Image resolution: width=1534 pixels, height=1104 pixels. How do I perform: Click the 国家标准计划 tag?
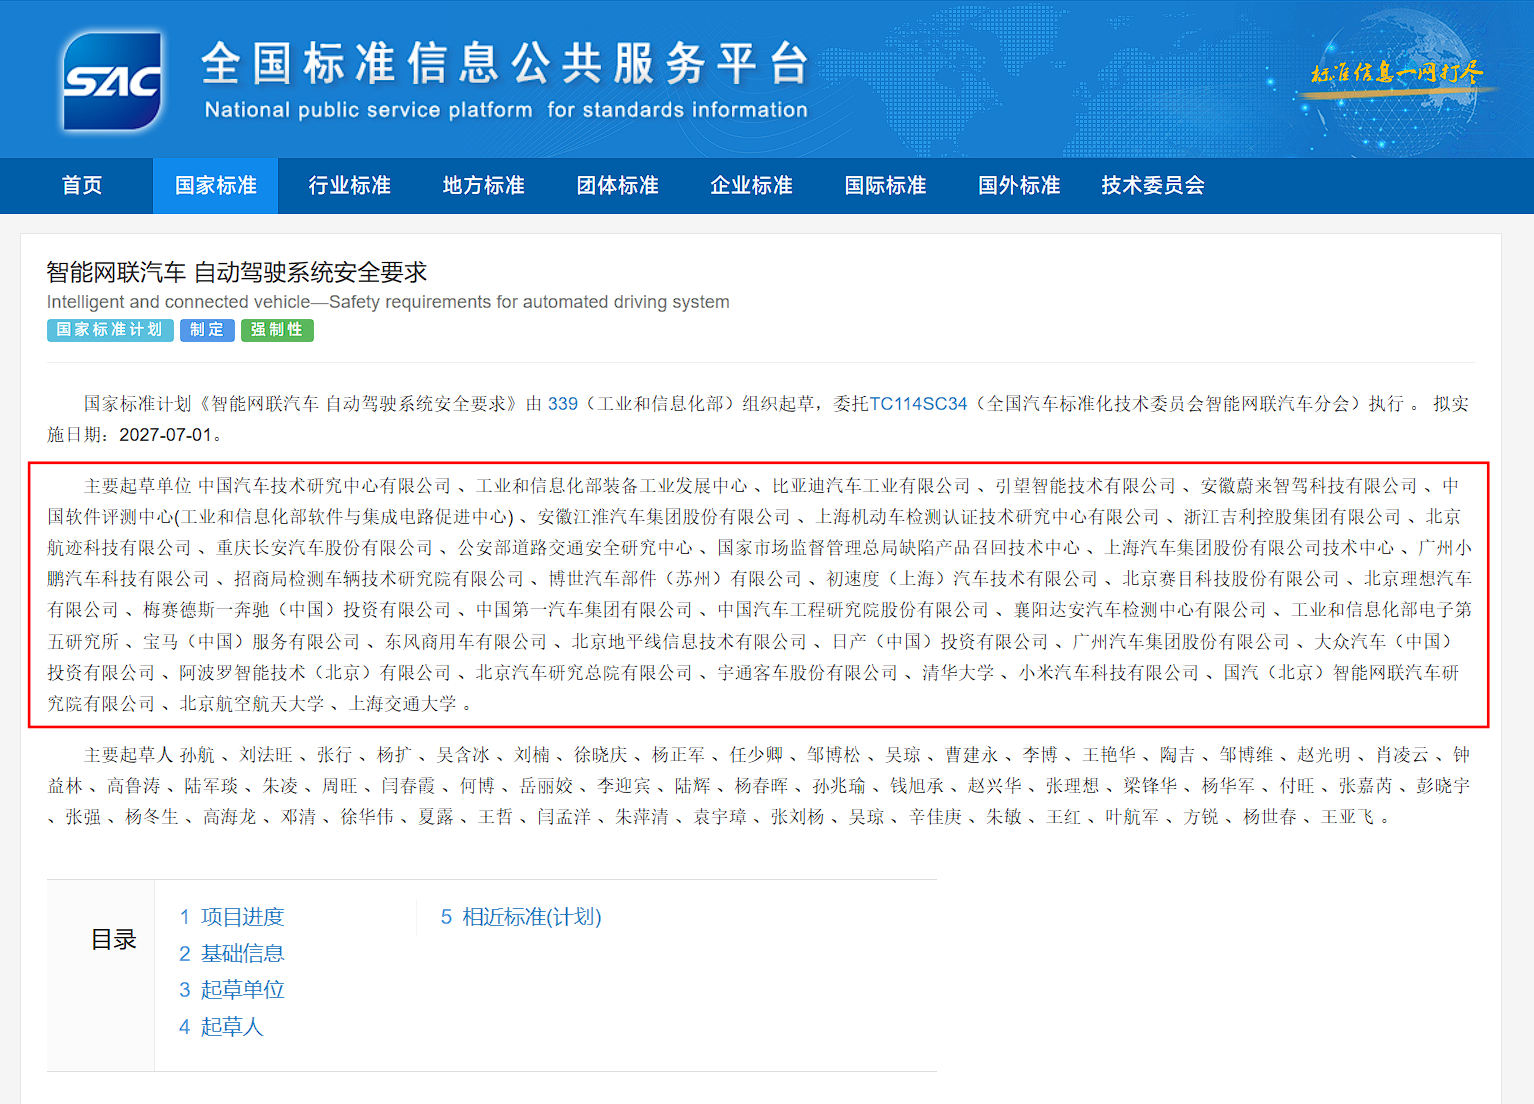point(110,330)
